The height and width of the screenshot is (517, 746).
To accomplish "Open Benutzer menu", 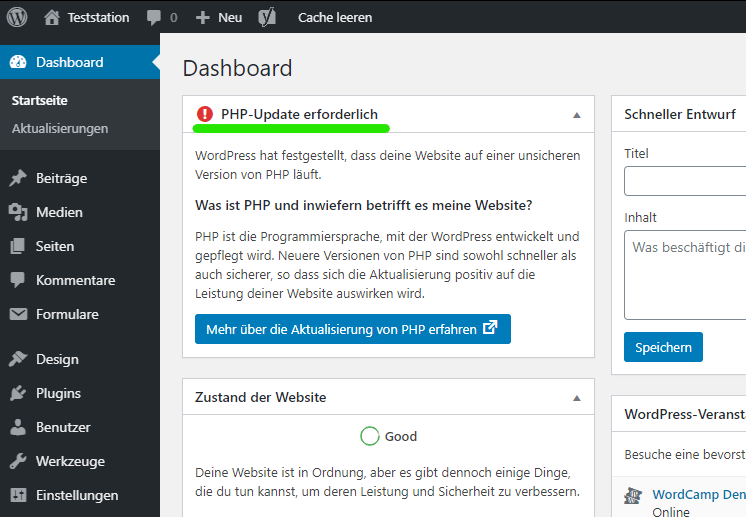I will (x=63, y=427).
